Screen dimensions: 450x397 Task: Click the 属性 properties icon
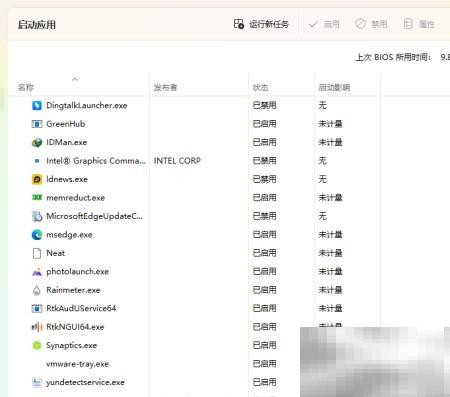point(408,24)
